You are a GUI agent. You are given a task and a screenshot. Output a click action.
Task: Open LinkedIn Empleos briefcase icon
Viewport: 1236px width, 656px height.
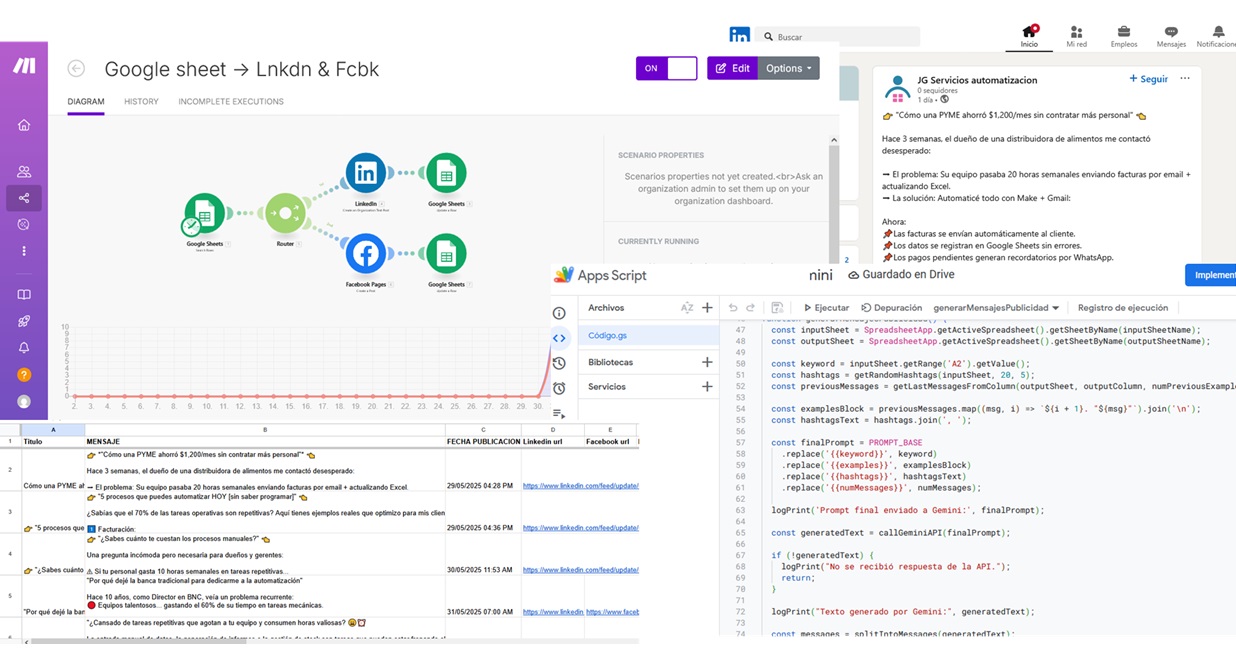click(1123, 34)
